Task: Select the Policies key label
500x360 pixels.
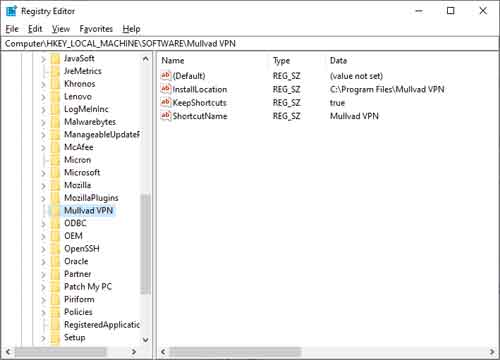Action: (x=78, y=312)
